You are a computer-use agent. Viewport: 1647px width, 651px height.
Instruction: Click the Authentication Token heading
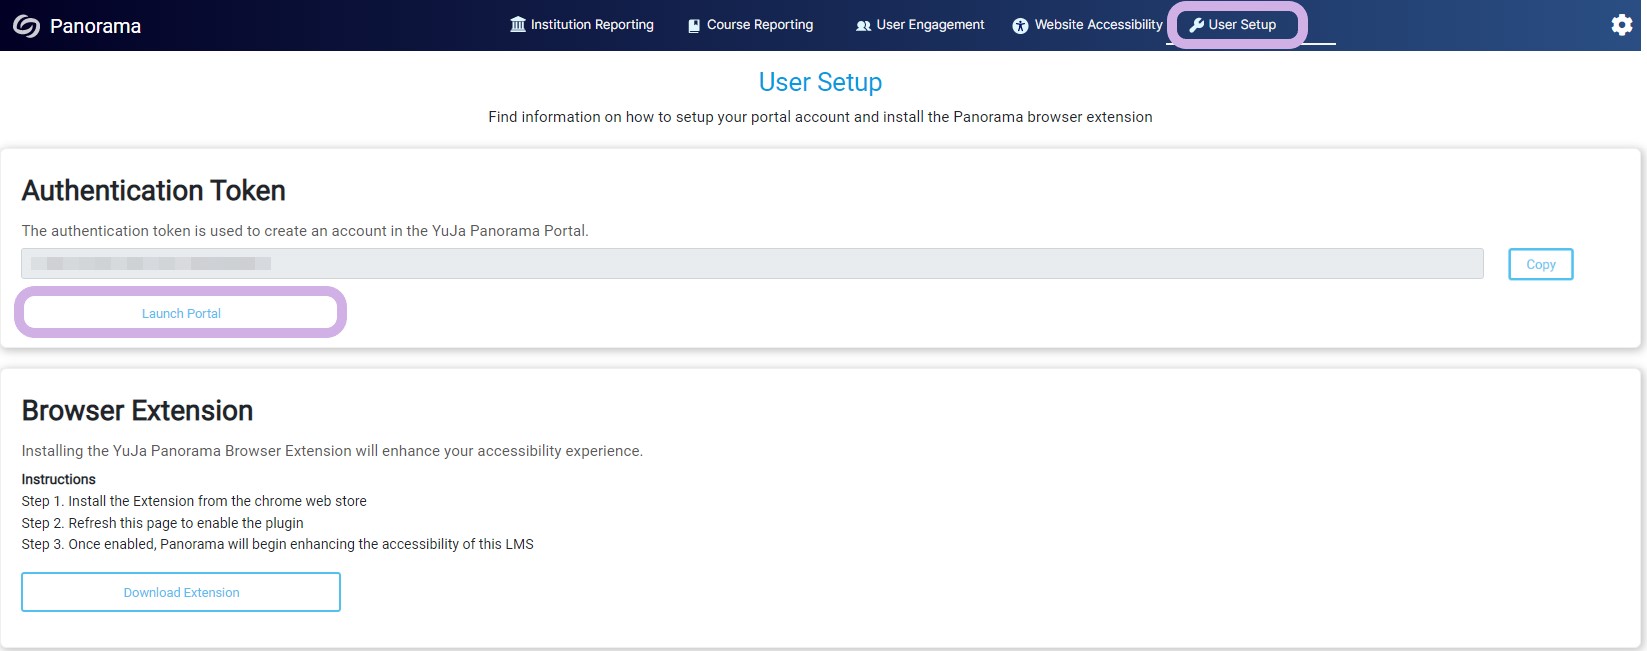[154, 190]
